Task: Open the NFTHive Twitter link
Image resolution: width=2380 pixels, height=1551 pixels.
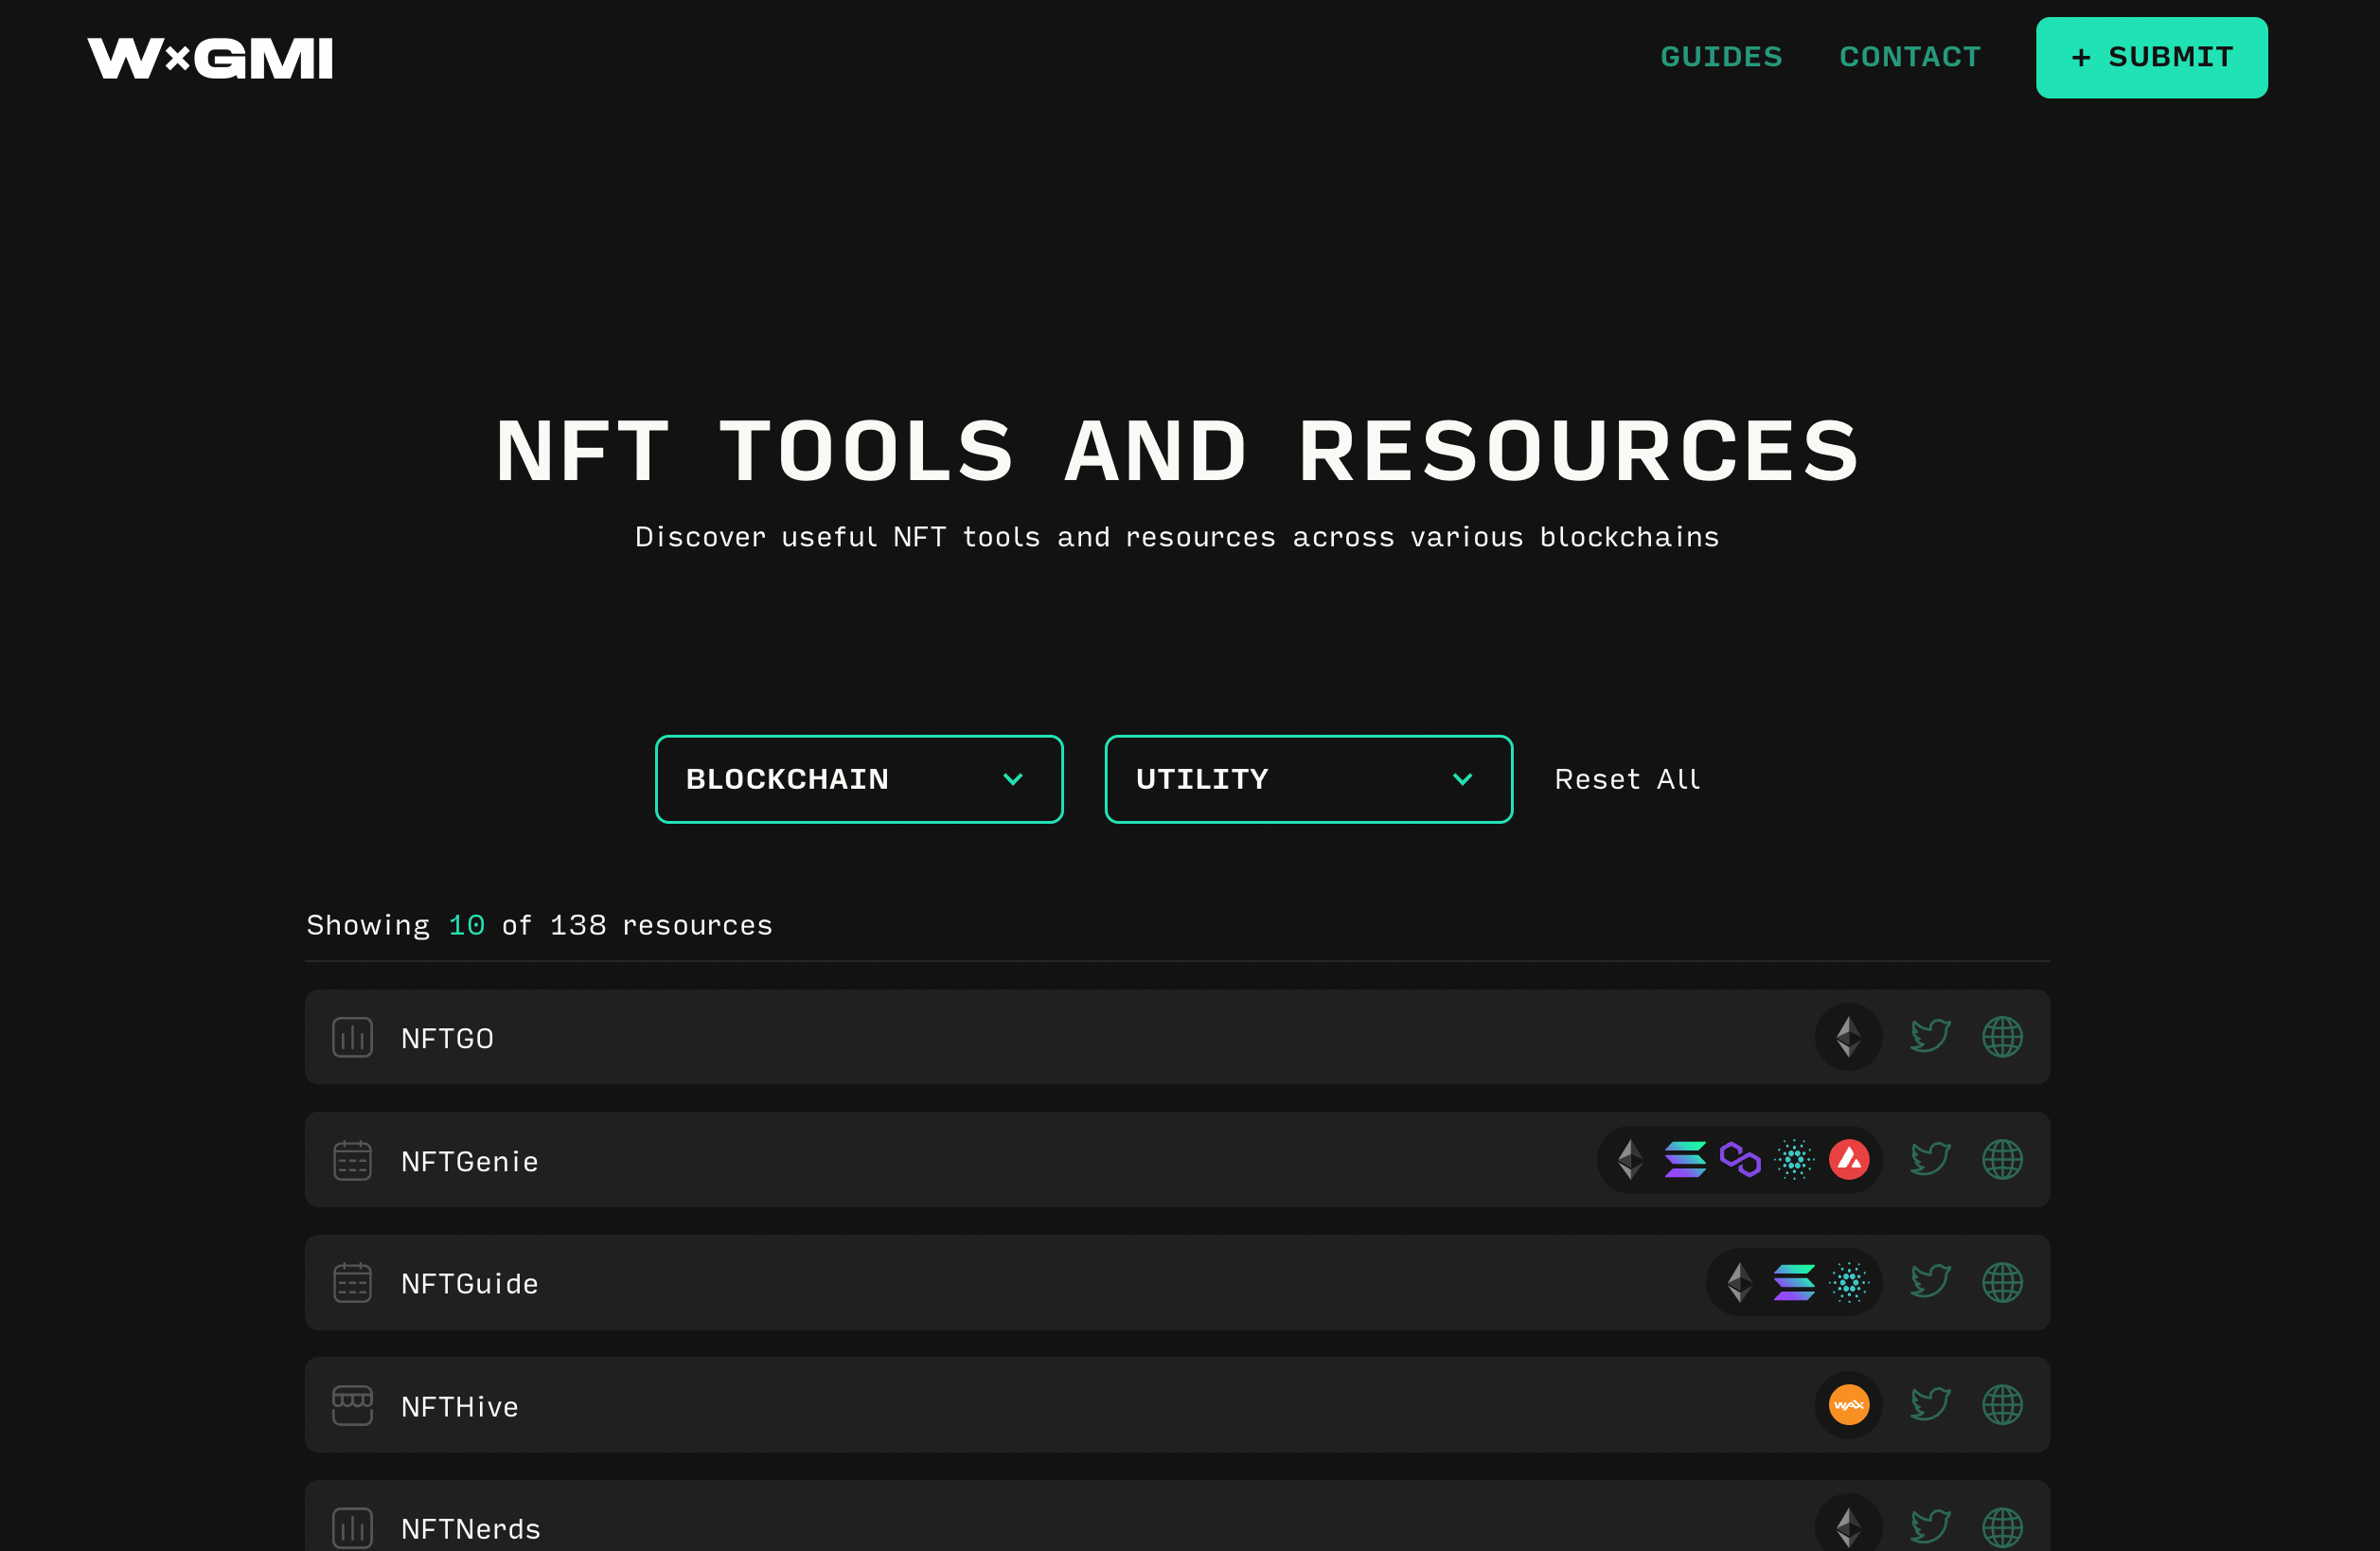Action: [x=1930, y=1405]
